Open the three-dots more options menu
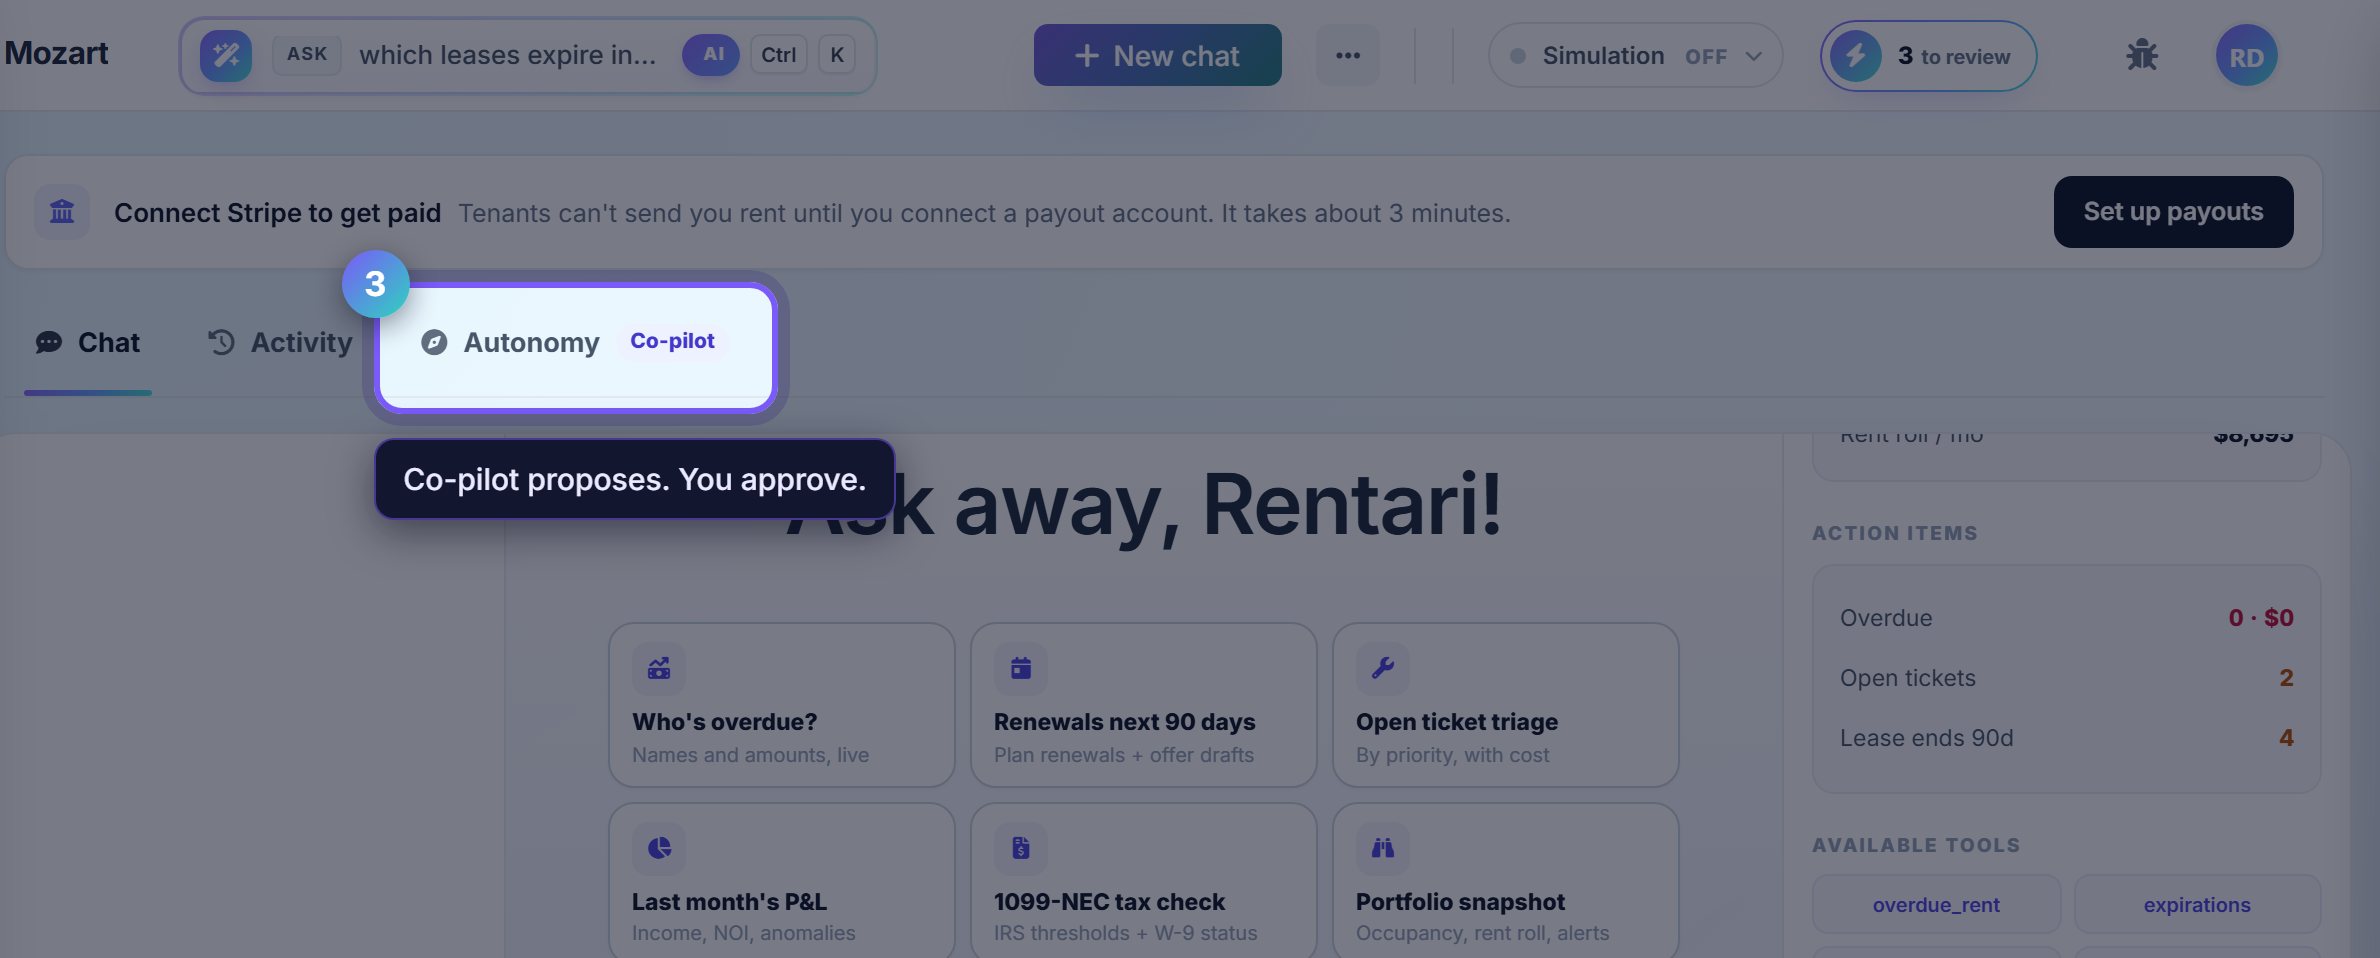Image resolution: width=2380 pixels, height=958 pixels. [1348, 56]
